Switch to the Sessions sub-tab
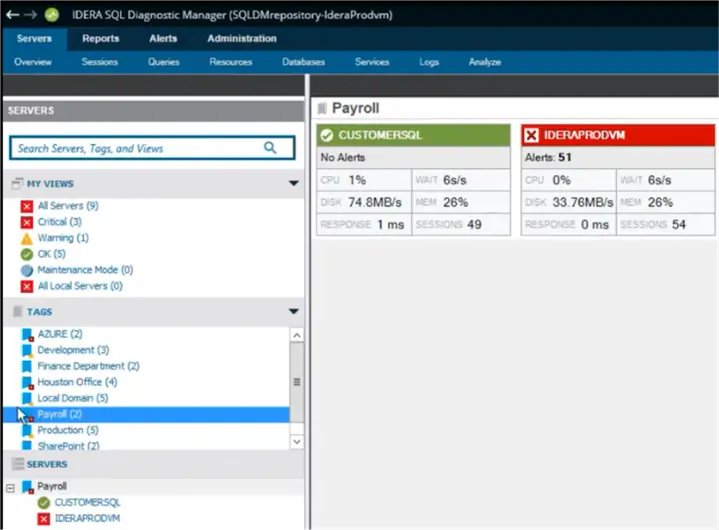The image size is (719, 530). [100, 62]
